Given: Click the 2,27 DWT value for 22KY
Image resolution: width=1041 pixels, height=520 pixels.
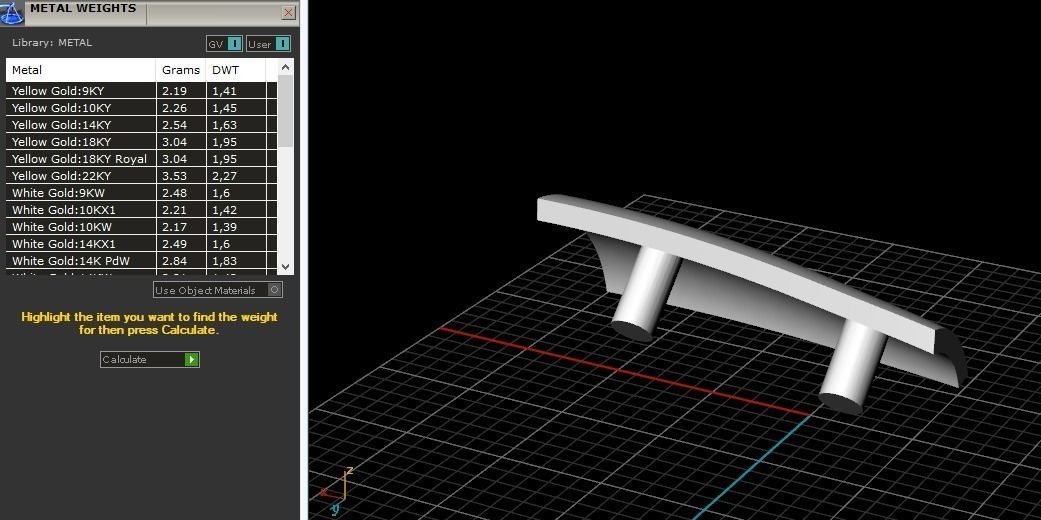Looking at the screenshot, I should [x=224, y=176].
